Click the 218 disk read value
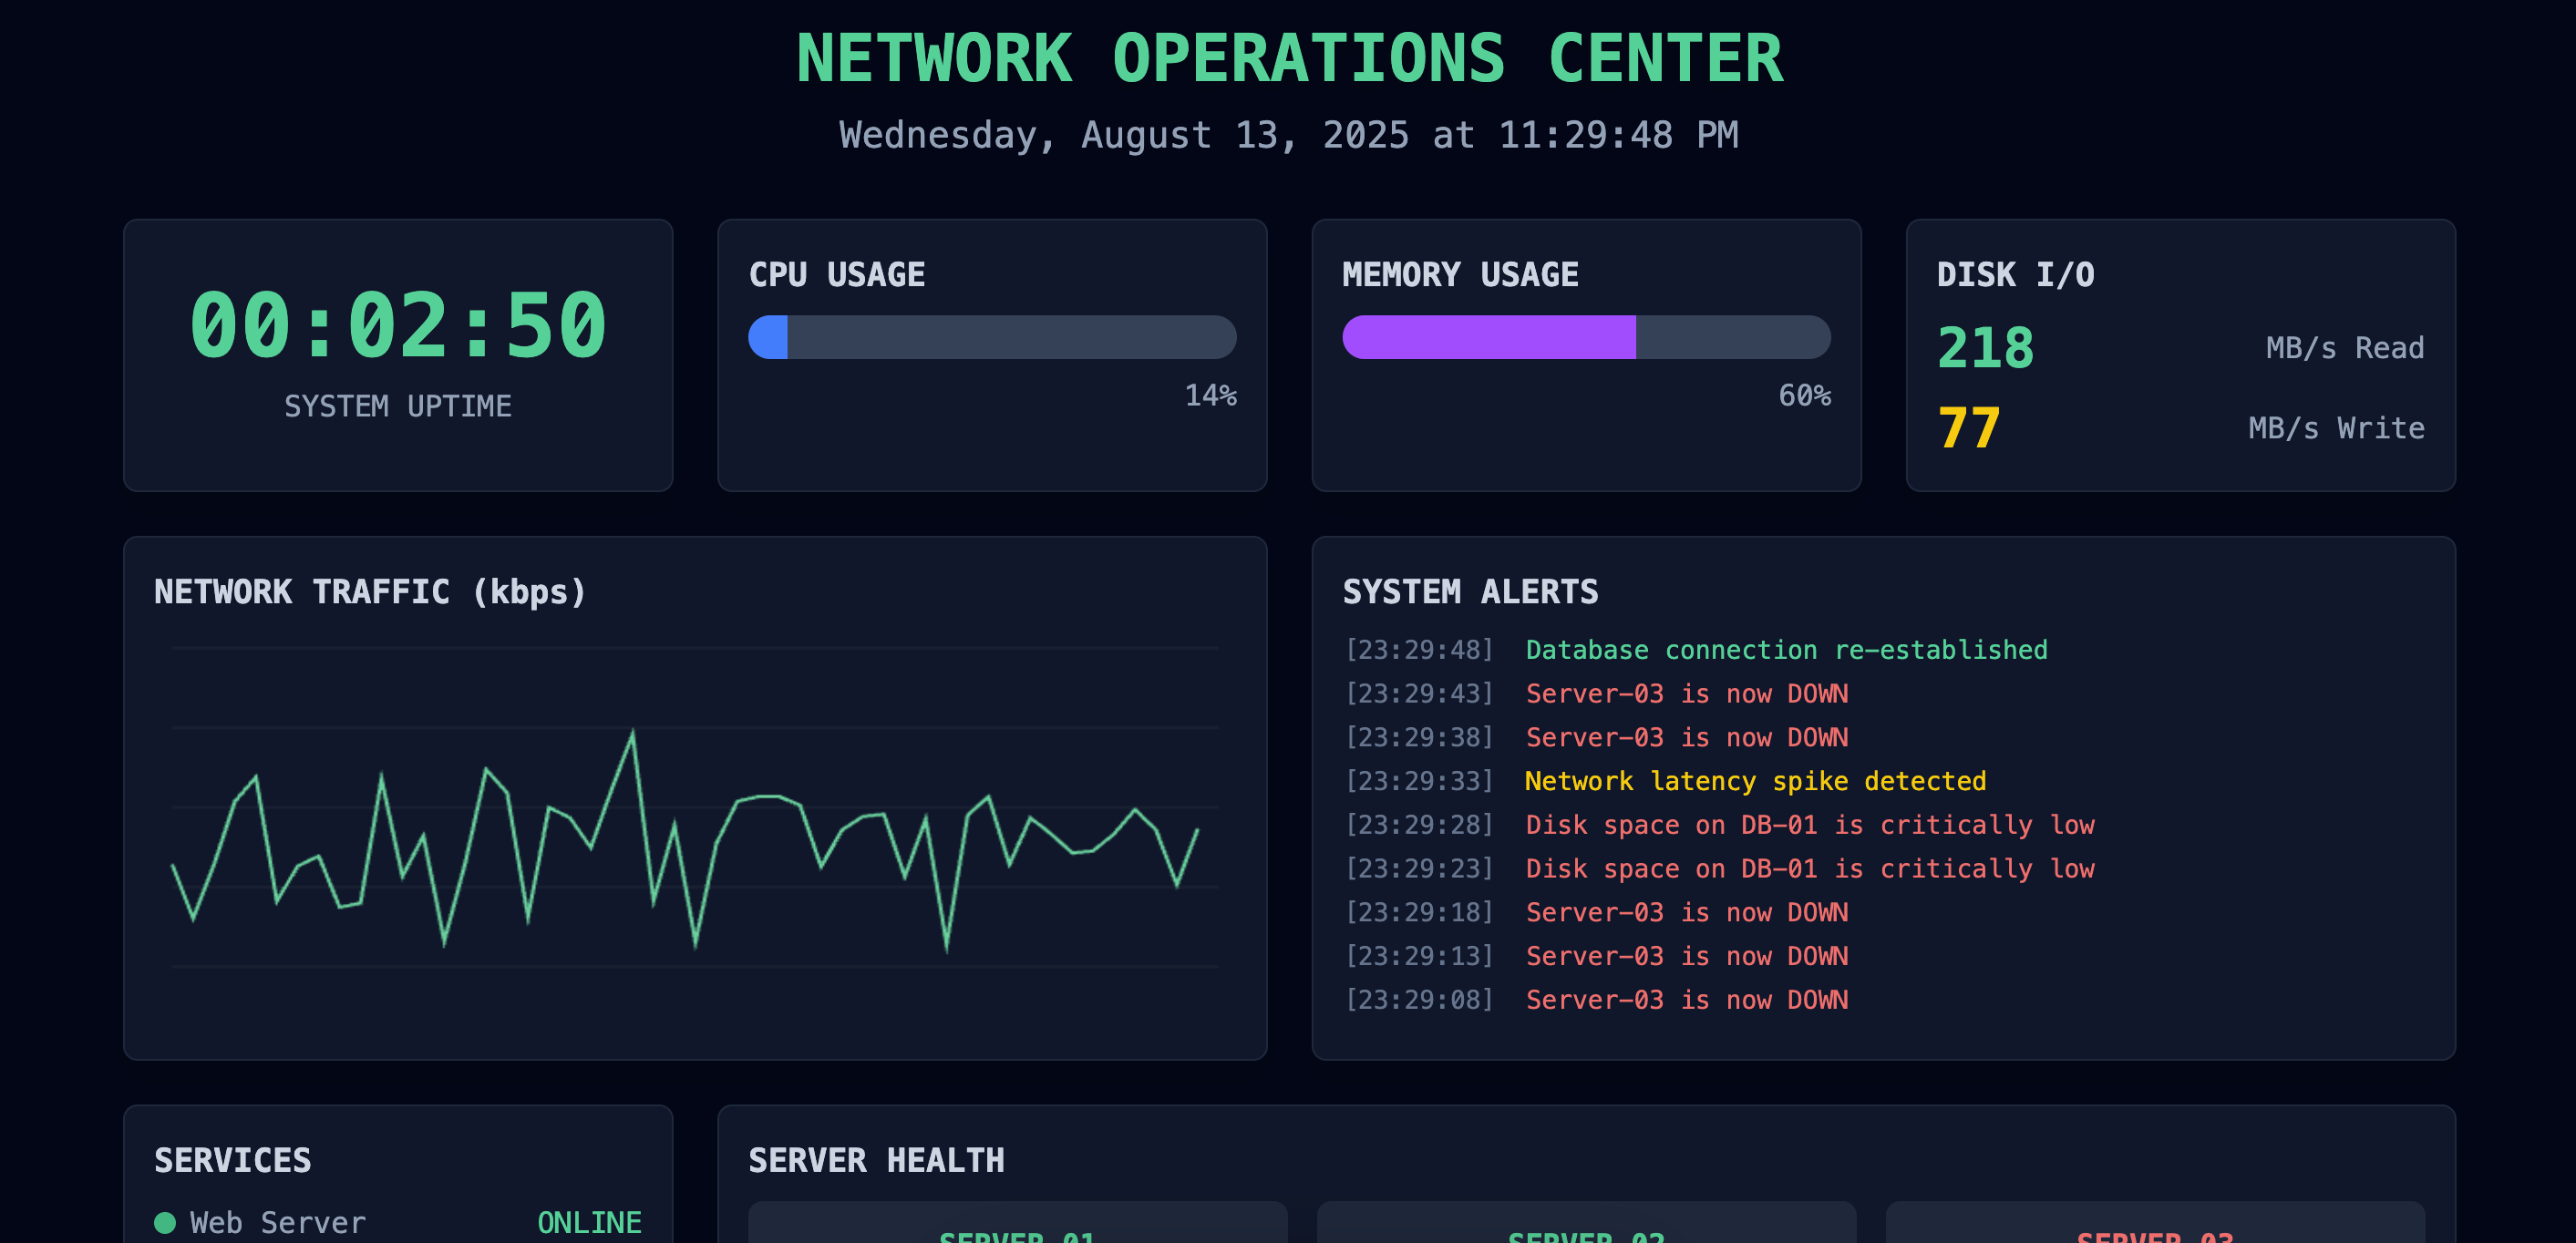 click(x=1985, y=347)
